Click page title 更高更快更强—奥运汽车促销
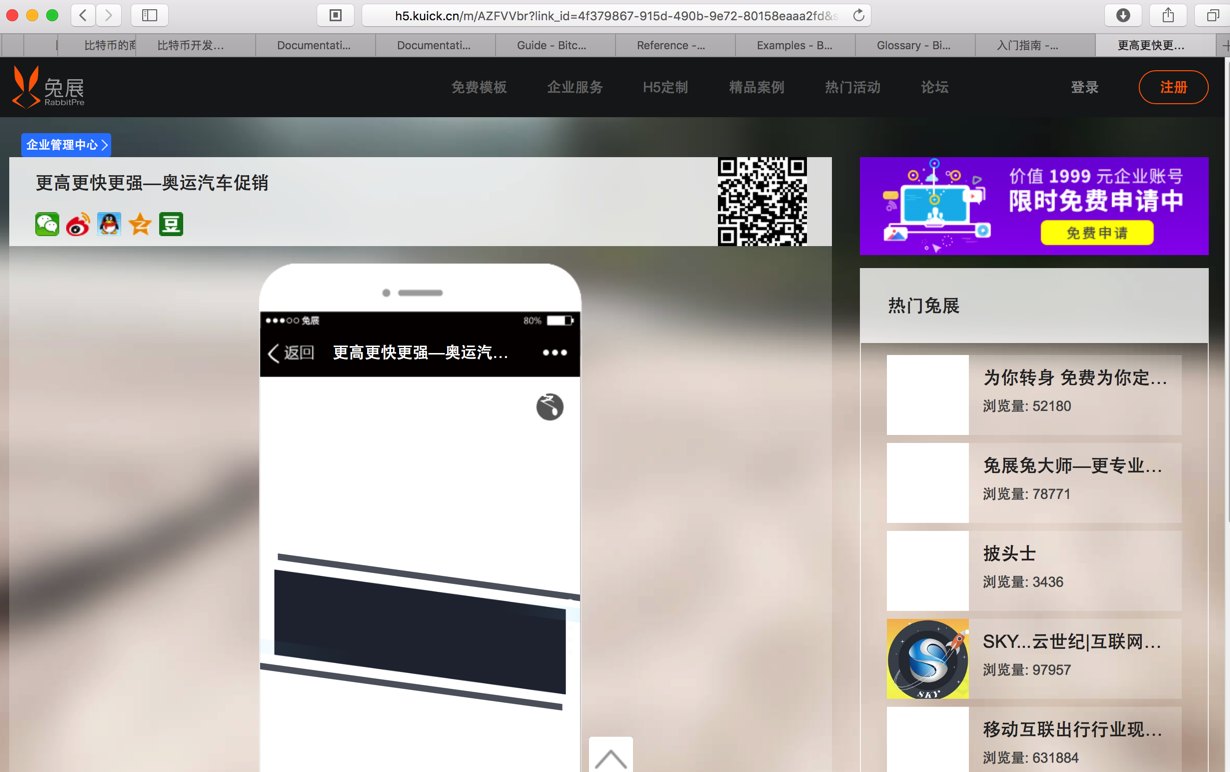 click(152, 183)
